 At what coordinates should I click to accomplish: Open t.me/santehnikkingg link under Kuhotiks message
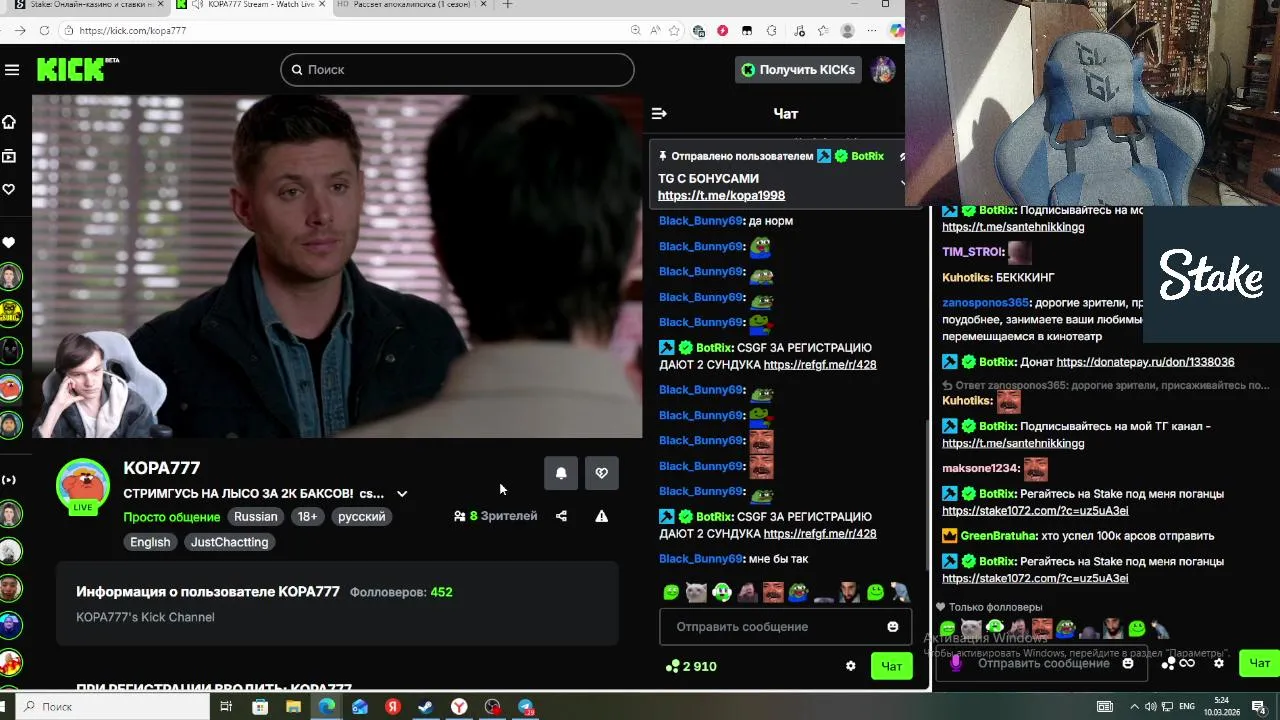(x=1013, y=444)
